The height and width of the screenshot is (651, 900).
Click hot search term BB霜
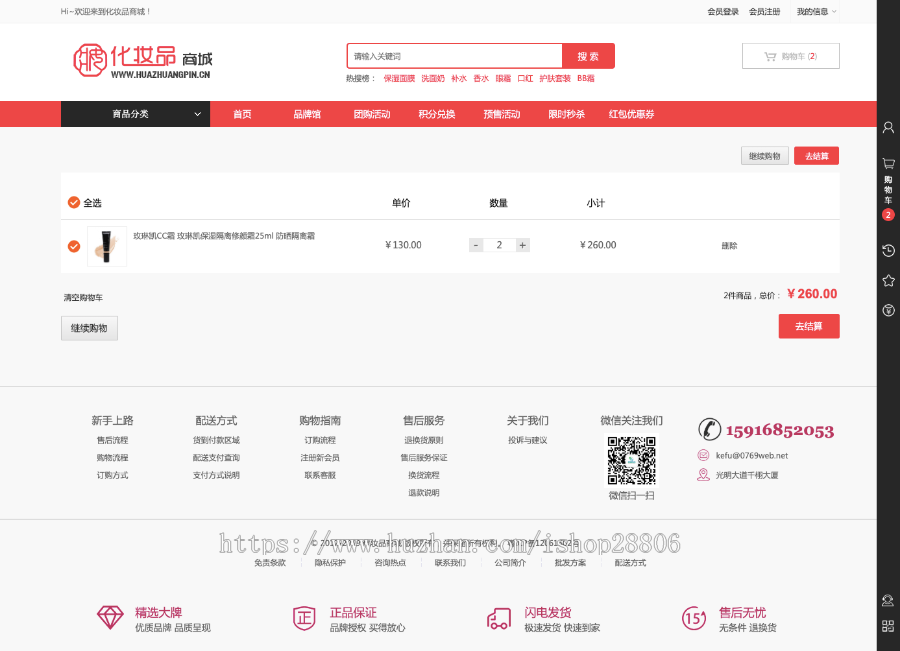(585, 79)
